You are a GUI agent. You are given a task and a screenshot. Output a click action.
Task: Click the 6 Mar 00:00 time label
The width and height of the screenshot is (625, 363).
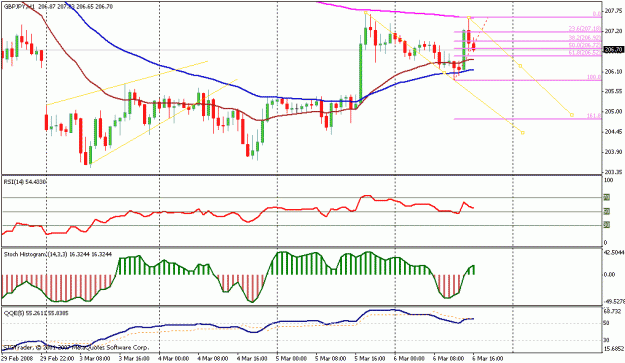[x=409, y=359]
